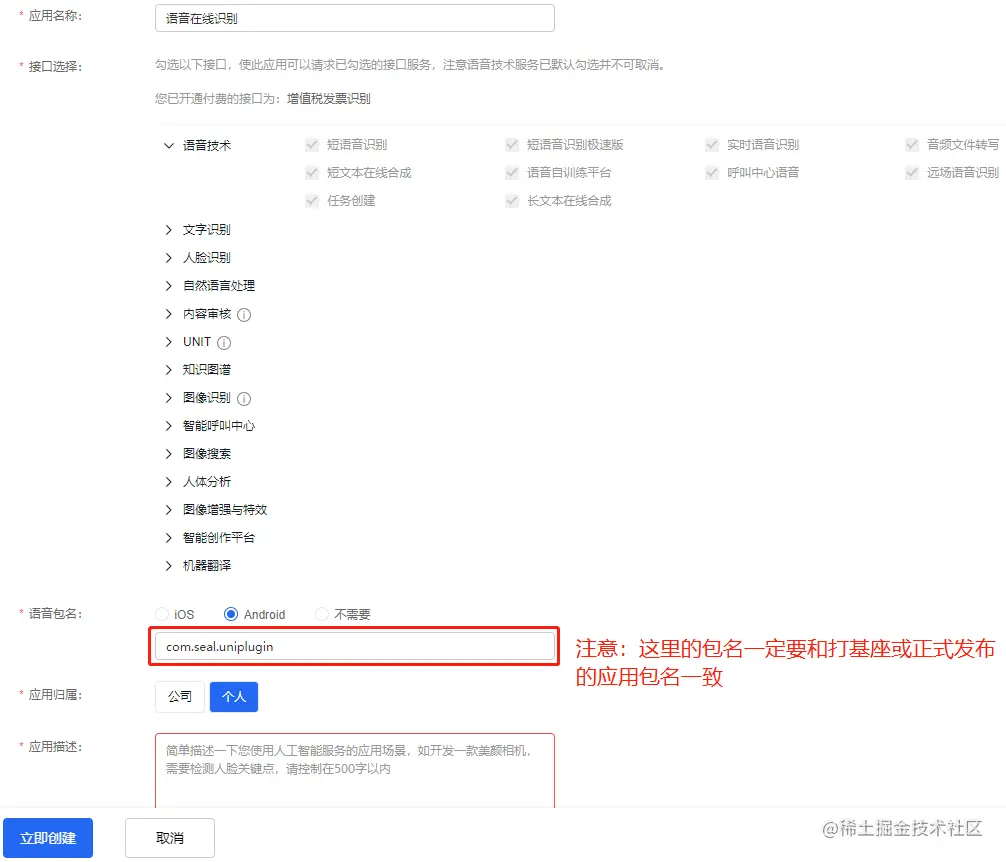Viewport: 1006px width, 862px height.
Task: Check the 呼叫中心语音 checkbox
Action: (x=711, y=172)
